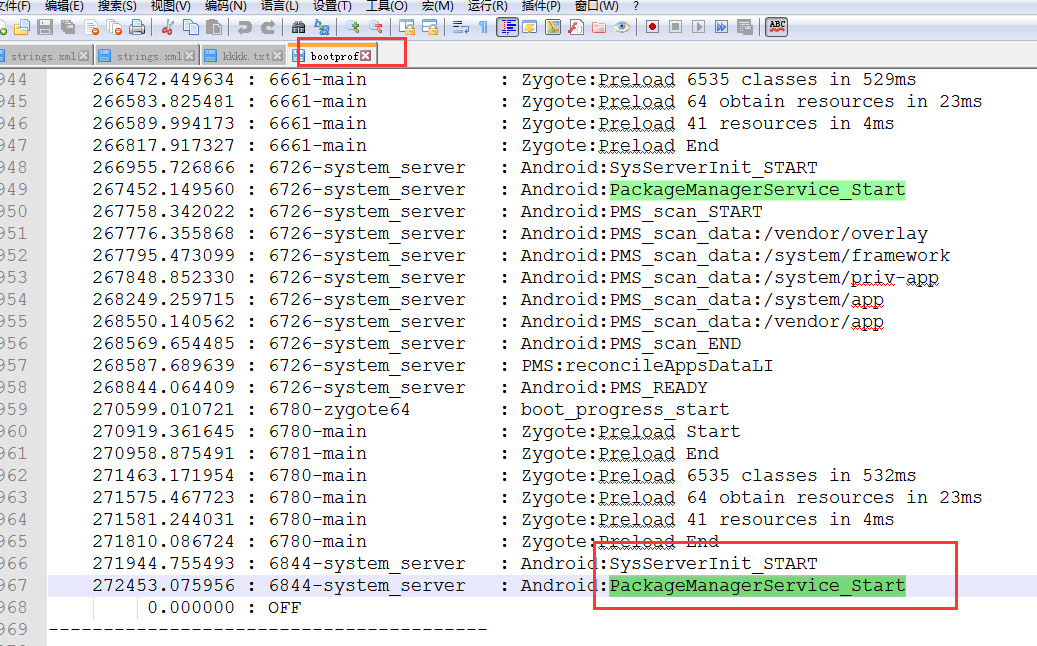Image resolution: width=1037 pixels, height=646 pixels.
Task: Toggle word wrap
Action: (x=460, y=27)
